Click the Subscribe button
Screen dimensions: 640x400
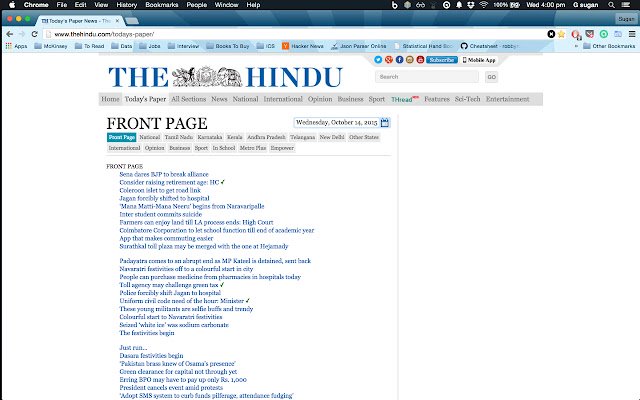[x=442, y=60]
